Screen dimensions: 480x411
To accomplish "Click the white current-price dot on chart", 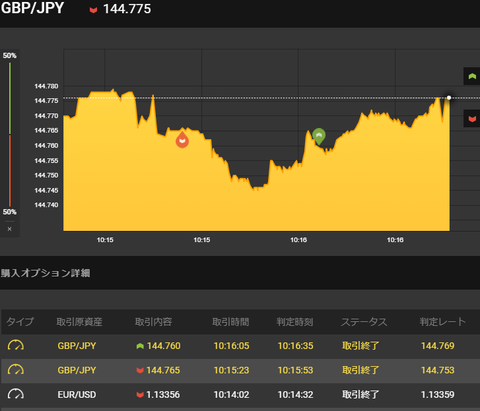I will (x=449, y=98).
